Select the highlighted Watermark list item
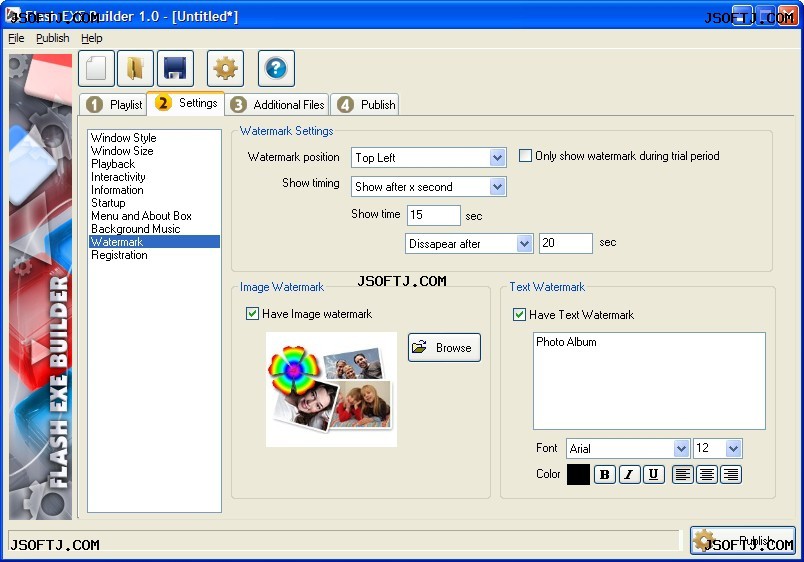804x562 pixels. 154,242
